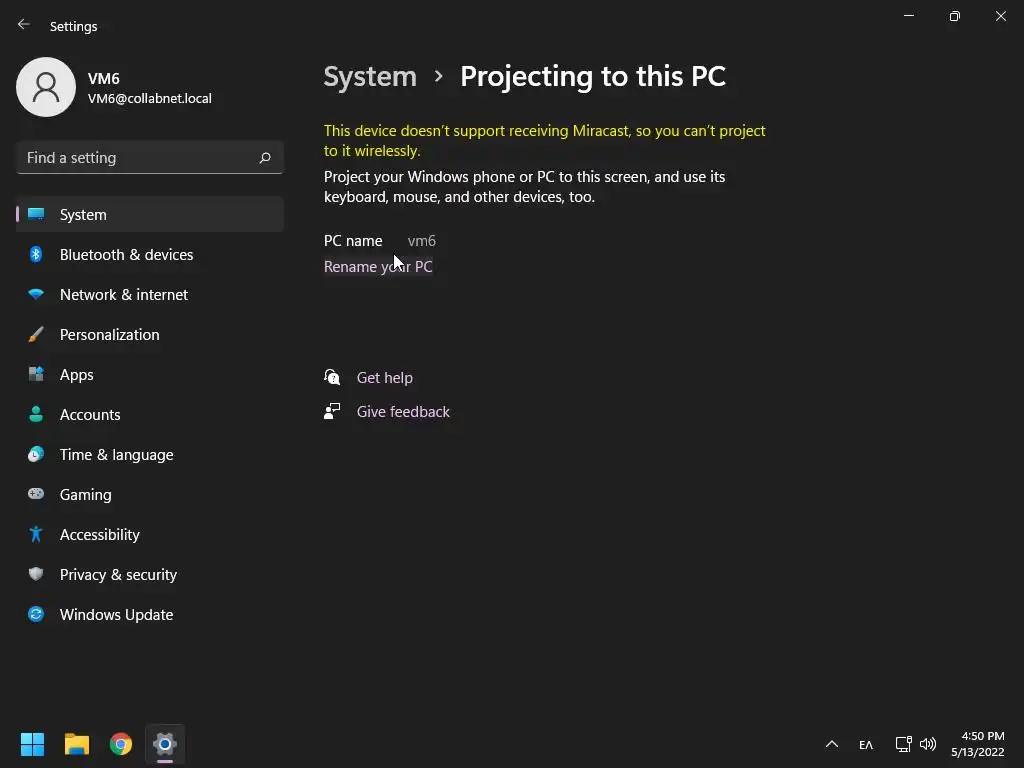
Task: Click the Gaming controller icon
Action: click(x=36, y=495)
